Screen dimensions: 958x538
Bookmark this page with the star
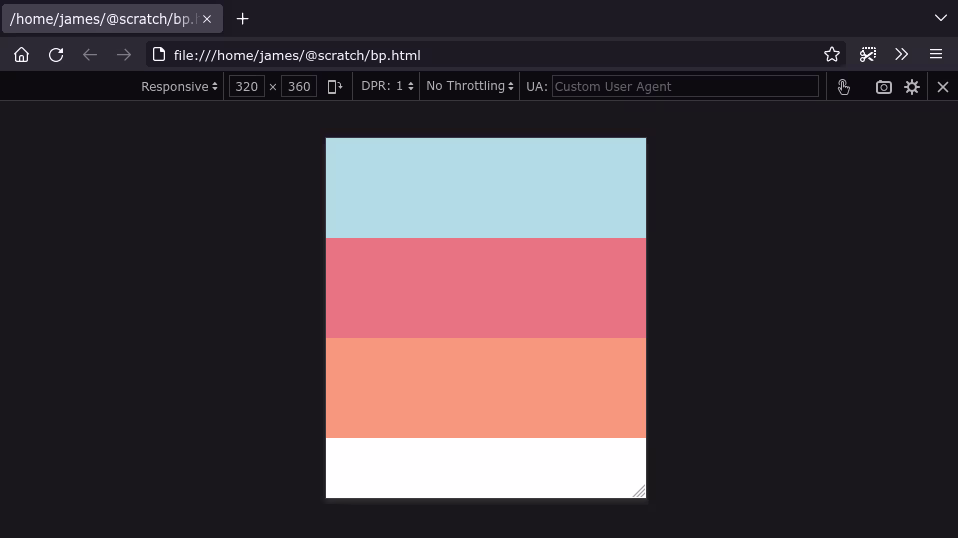point(832,55)
